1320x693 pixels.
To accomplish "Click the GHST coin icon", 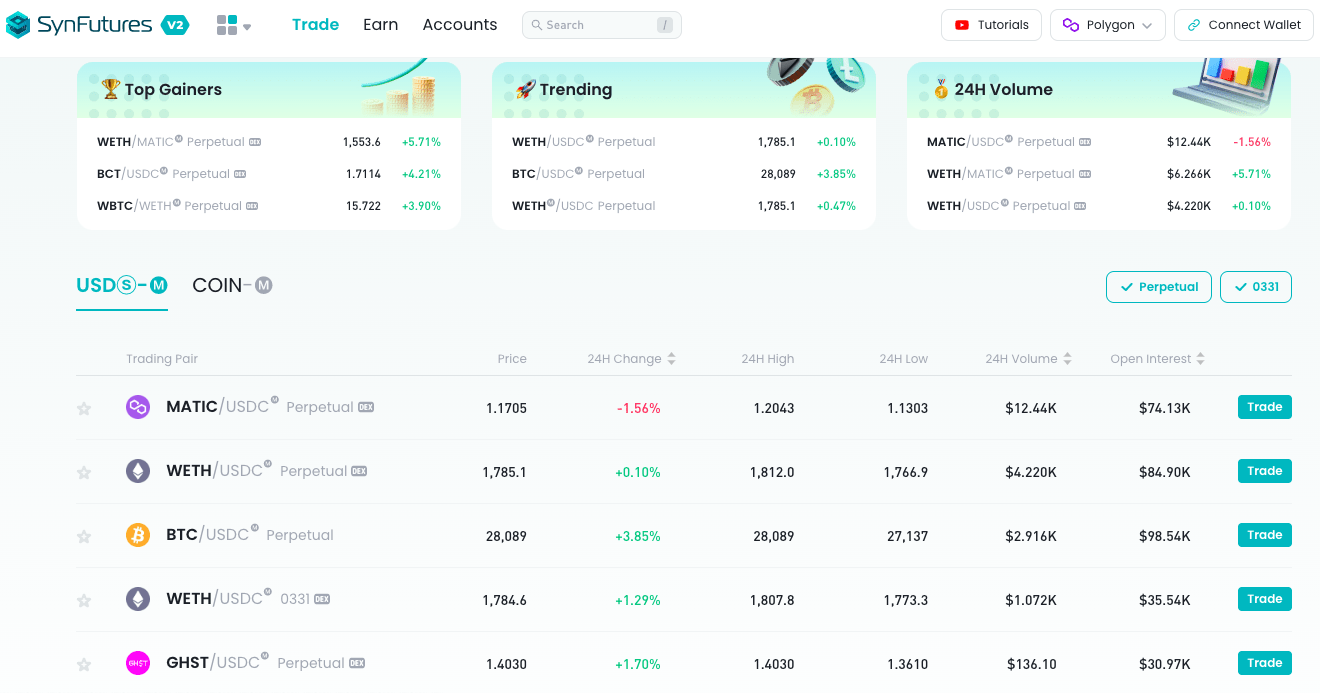I will click(x=138, y=663).
